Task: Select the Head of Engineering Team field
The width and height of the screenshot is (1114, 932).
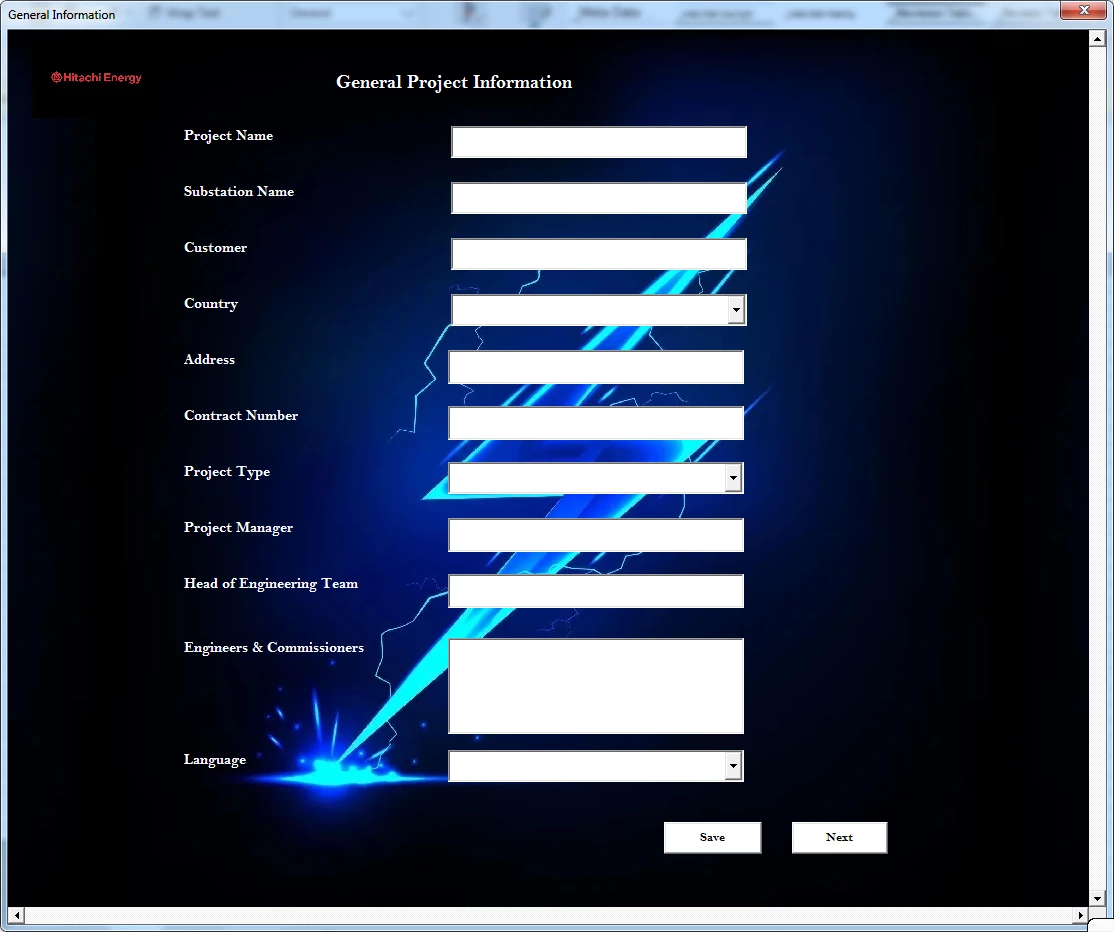Action: [x=596, y=591]
